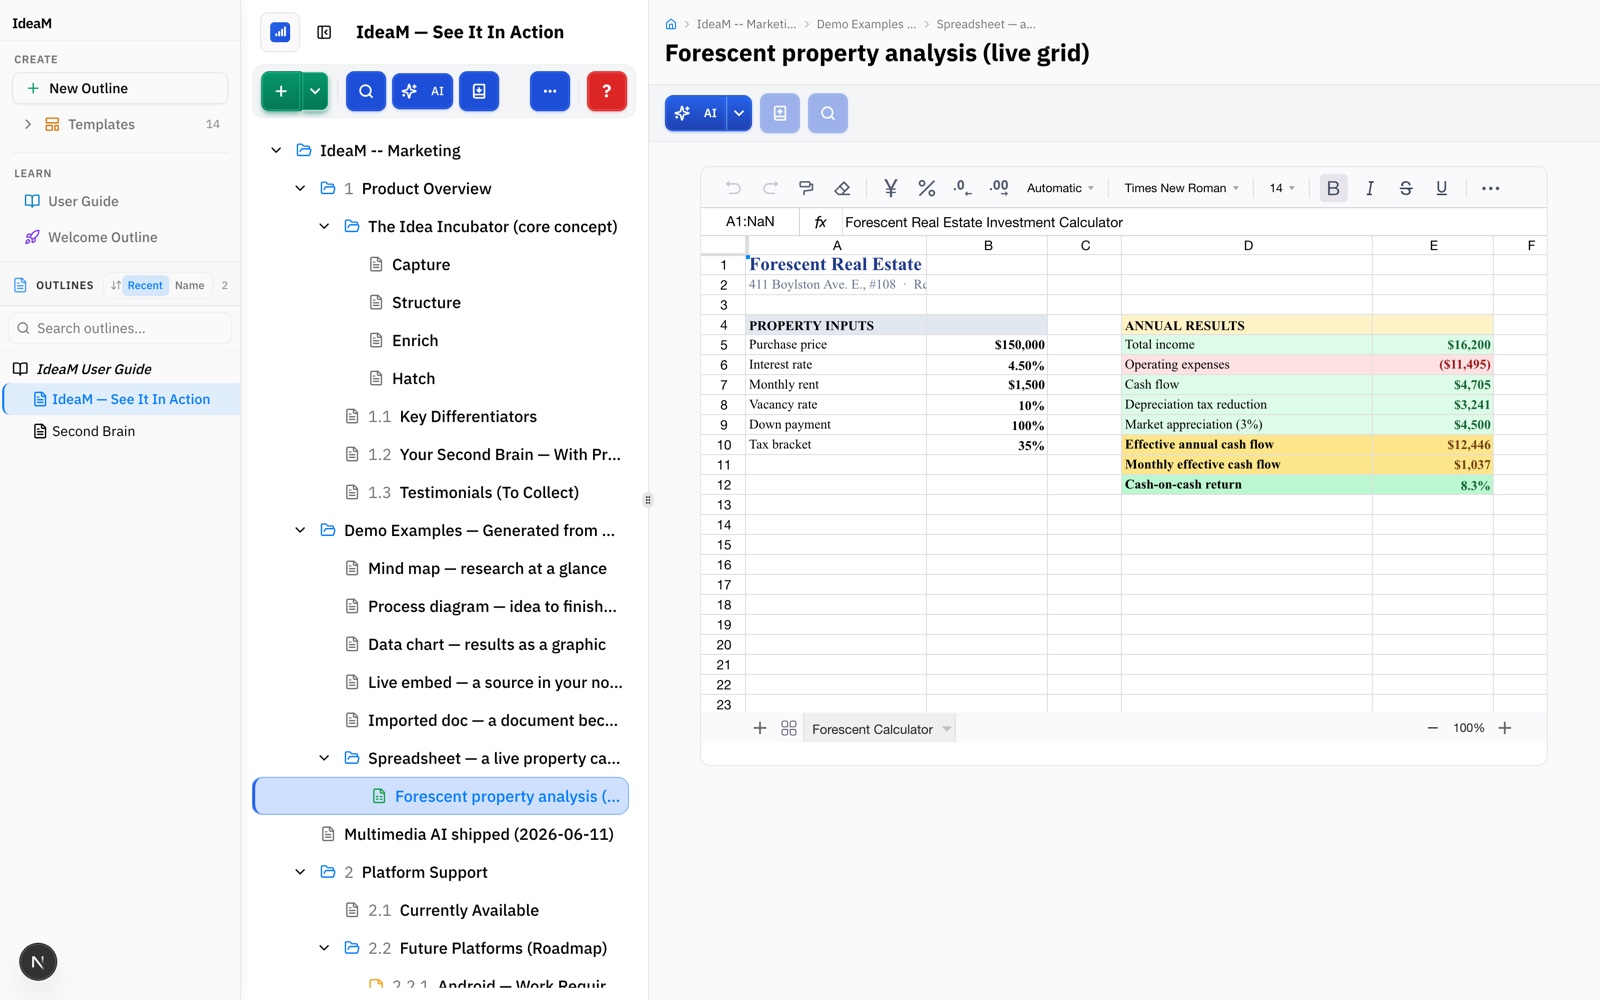Viewport: 1600px width, 1000px height.
Task: Collapse The Idea Incubator folder
Action: (x=324, y=226)
